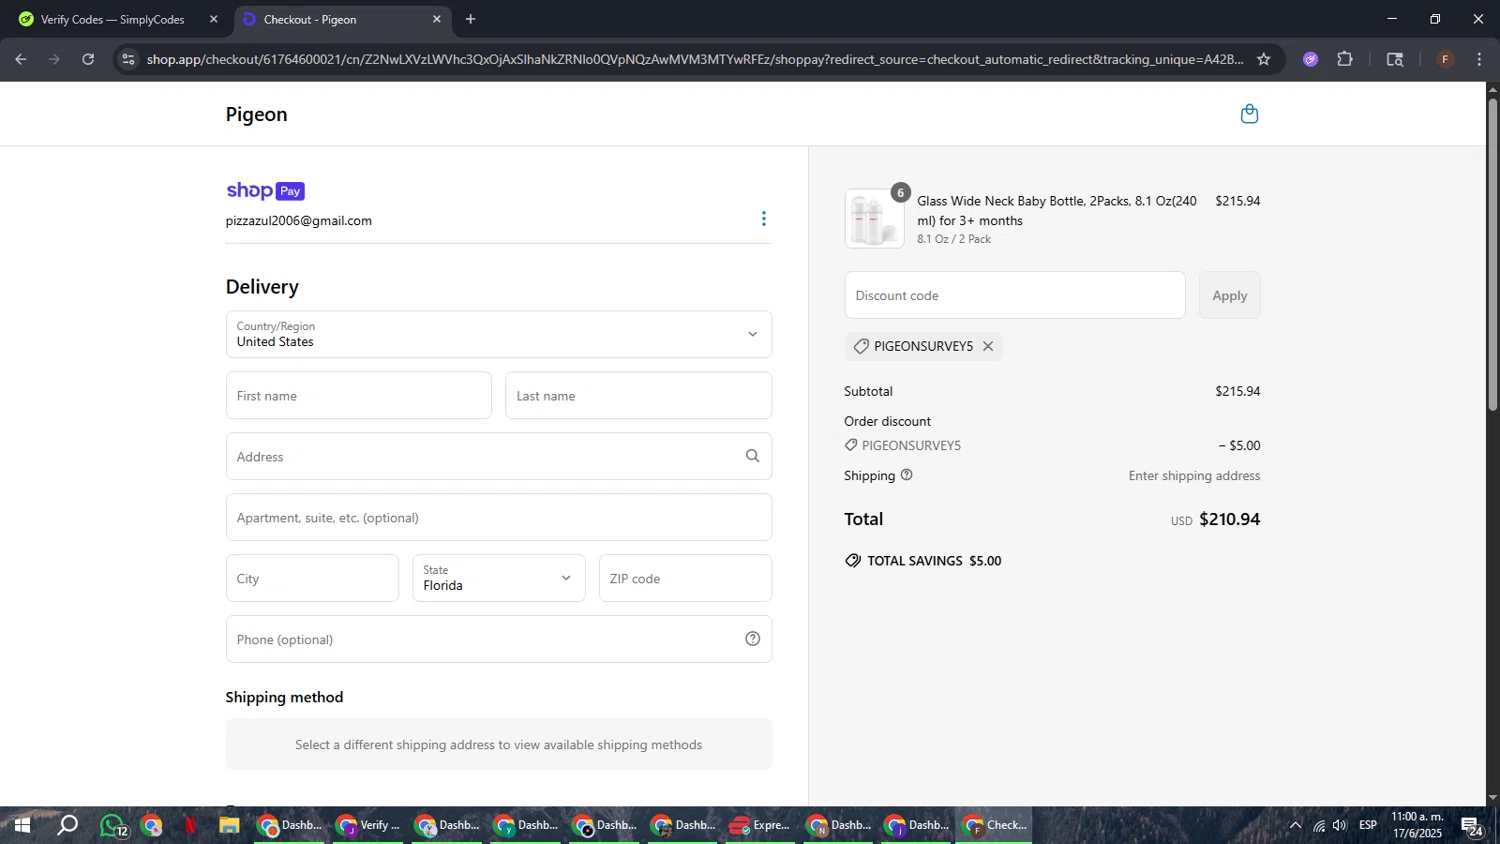
Task: Open the Chrome three-dot menu
Action: 1479,59
